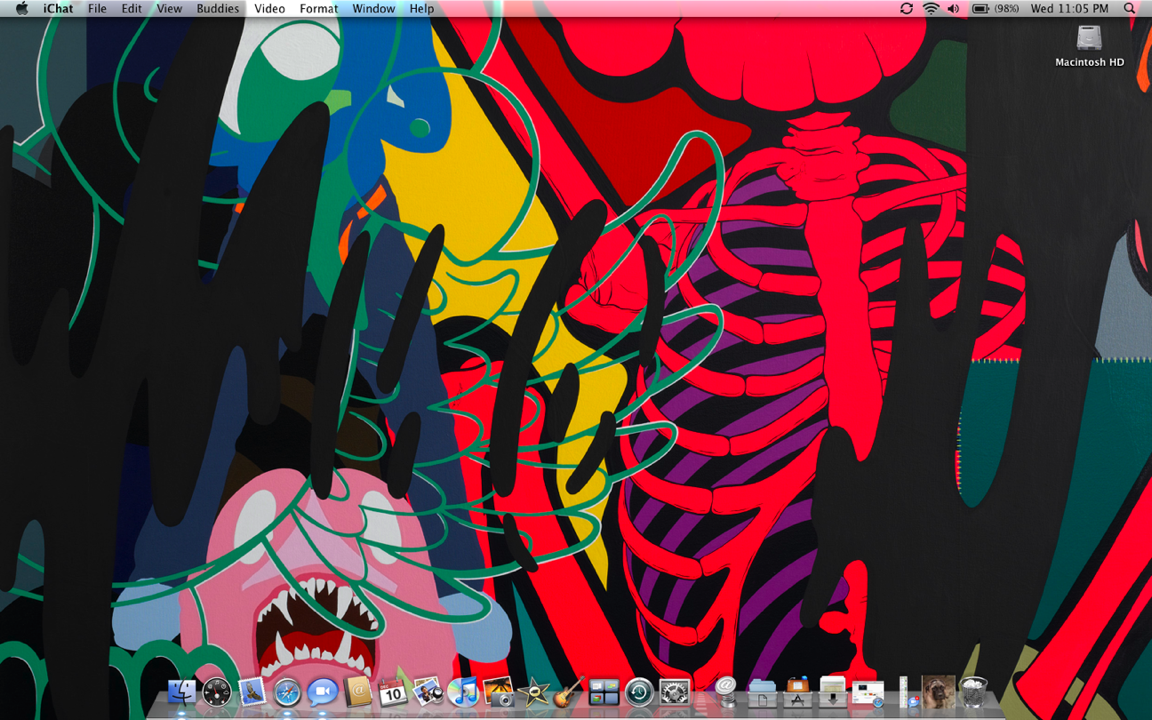Launch Preview from the Dock
Screen dimensions: 1152x720
[x=428, y=692]
